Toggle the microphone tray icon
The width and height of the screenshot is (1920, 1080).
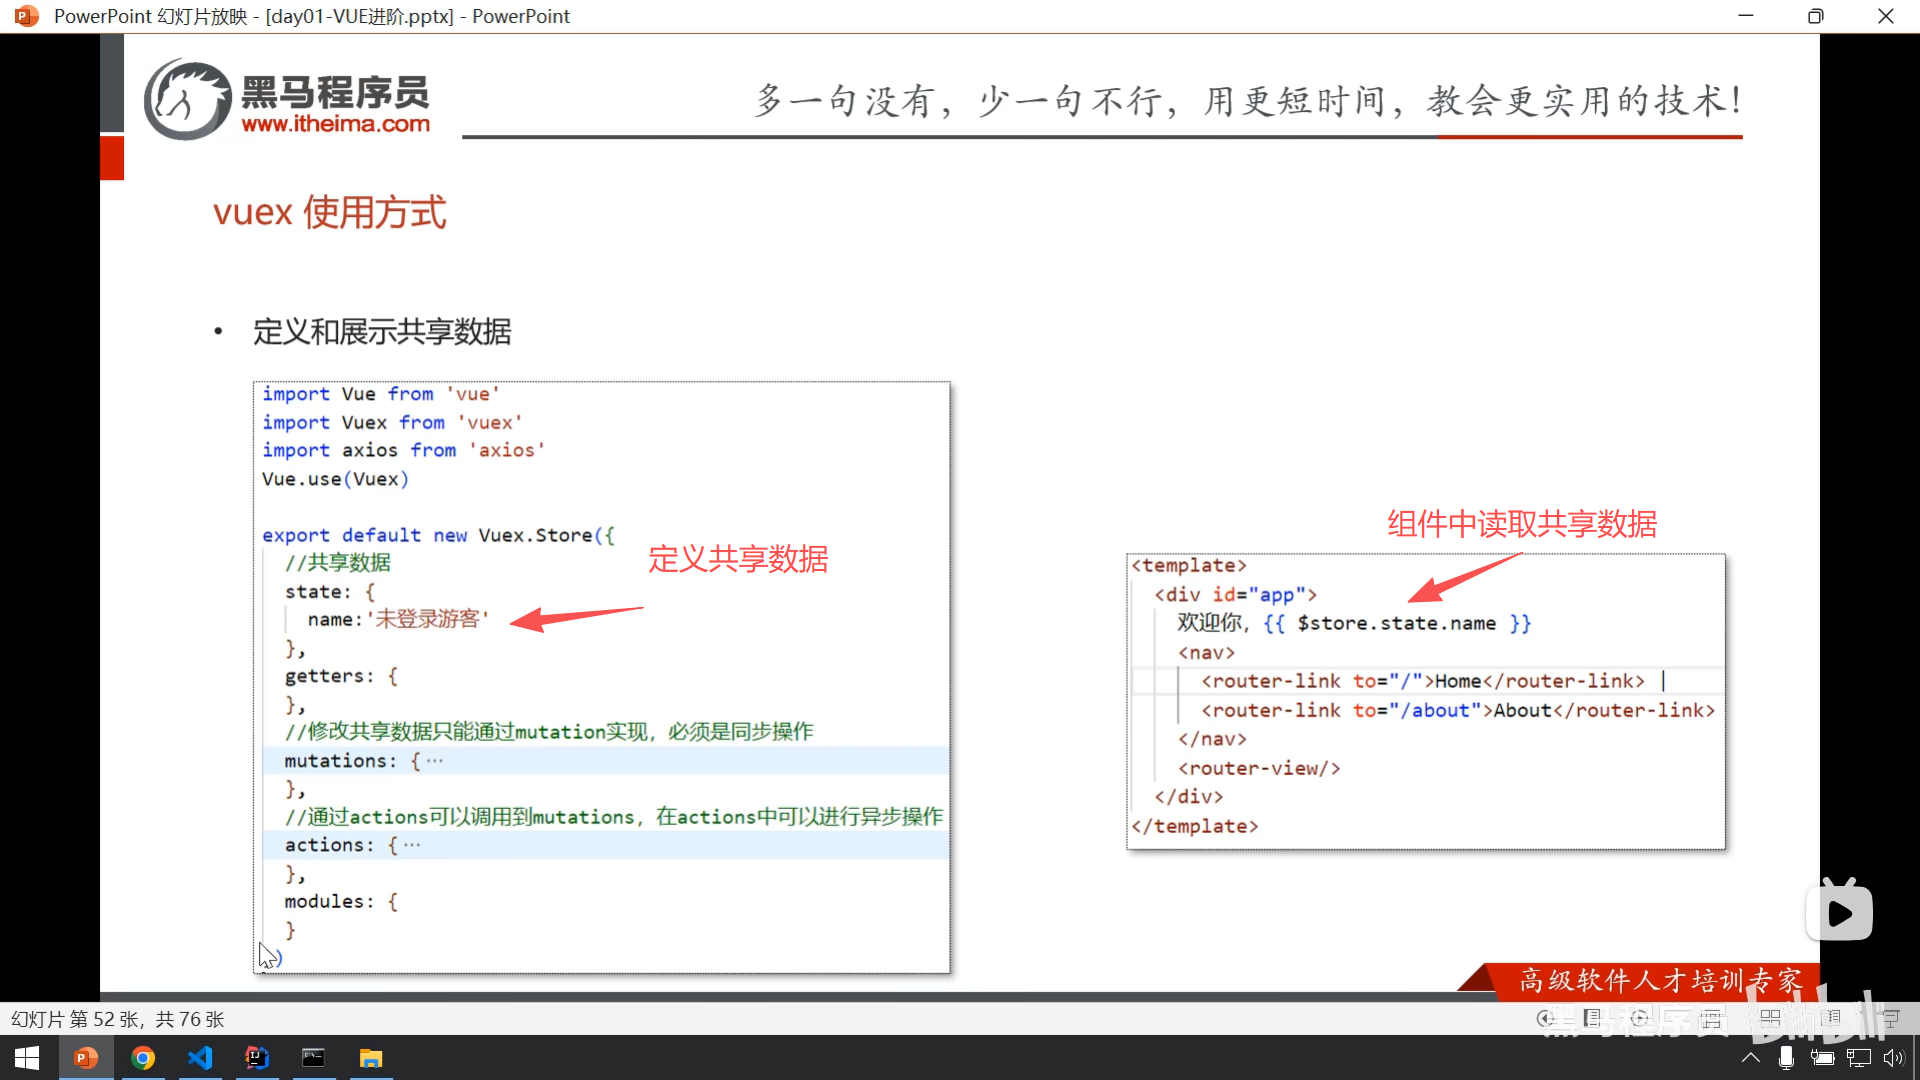(1786, 1058)
